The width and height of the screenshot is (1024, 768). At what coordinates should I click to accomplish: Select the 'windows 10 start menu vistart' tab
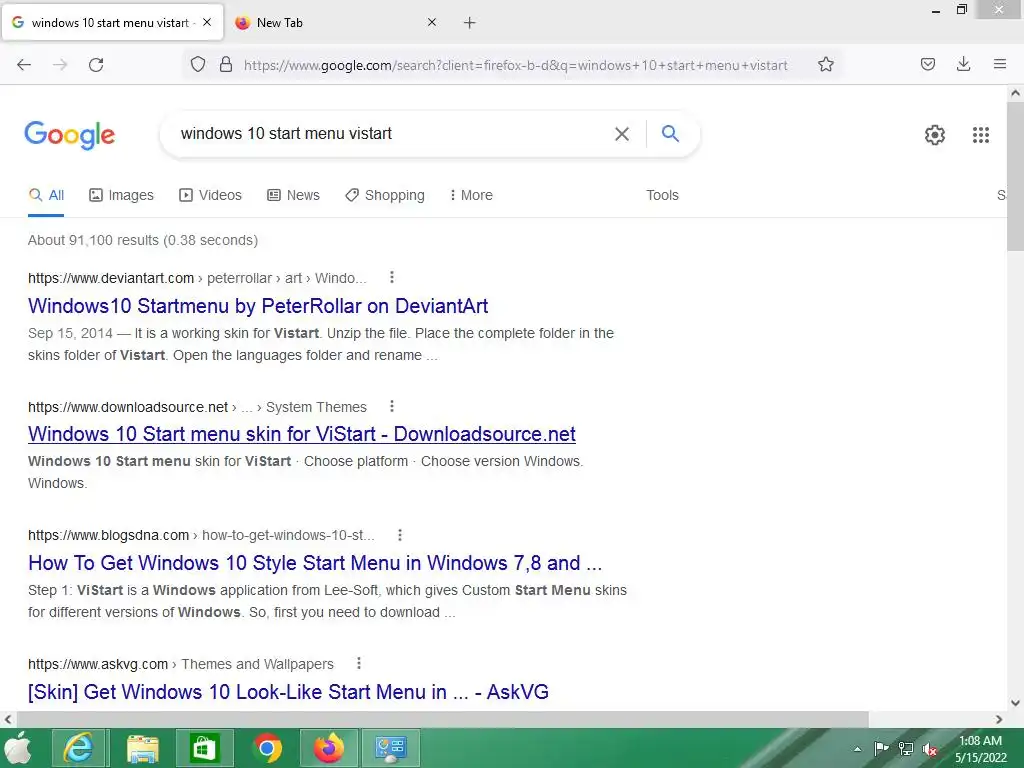(112, 23)
